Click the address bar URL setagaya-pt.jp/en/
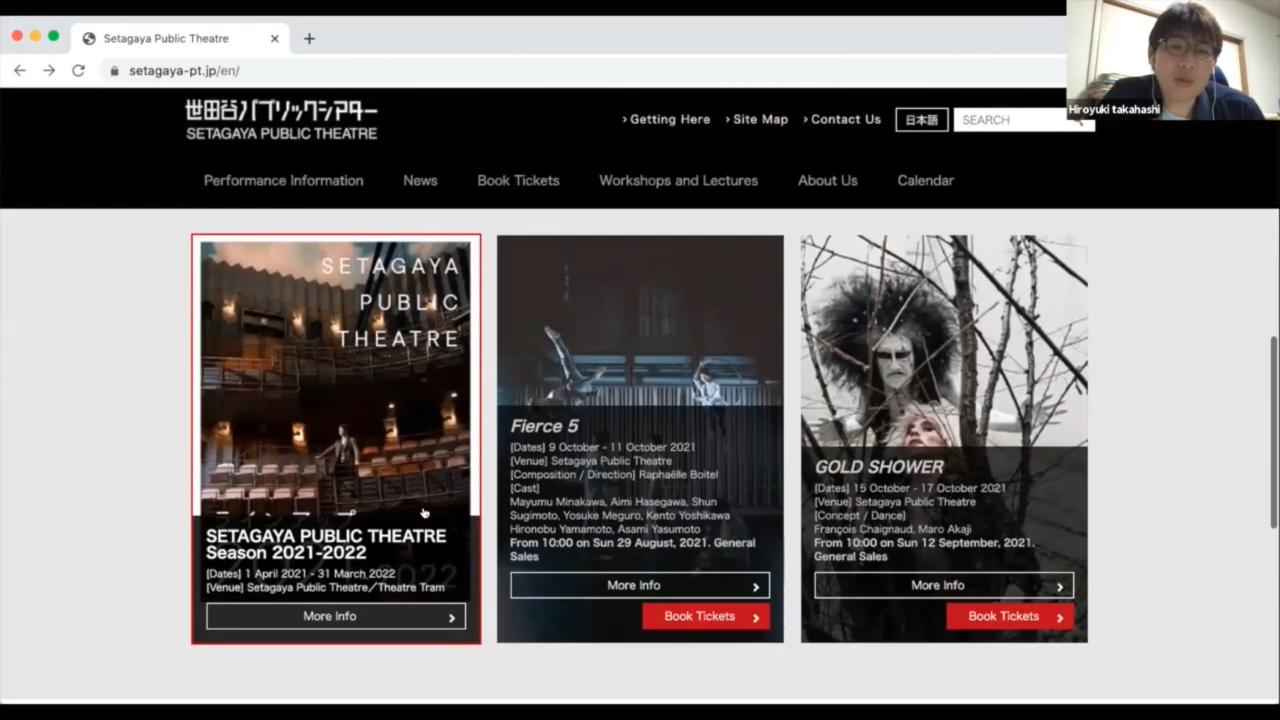Image resolution: width=1280 pixels, height=720 pixels. tap(184, 71)
